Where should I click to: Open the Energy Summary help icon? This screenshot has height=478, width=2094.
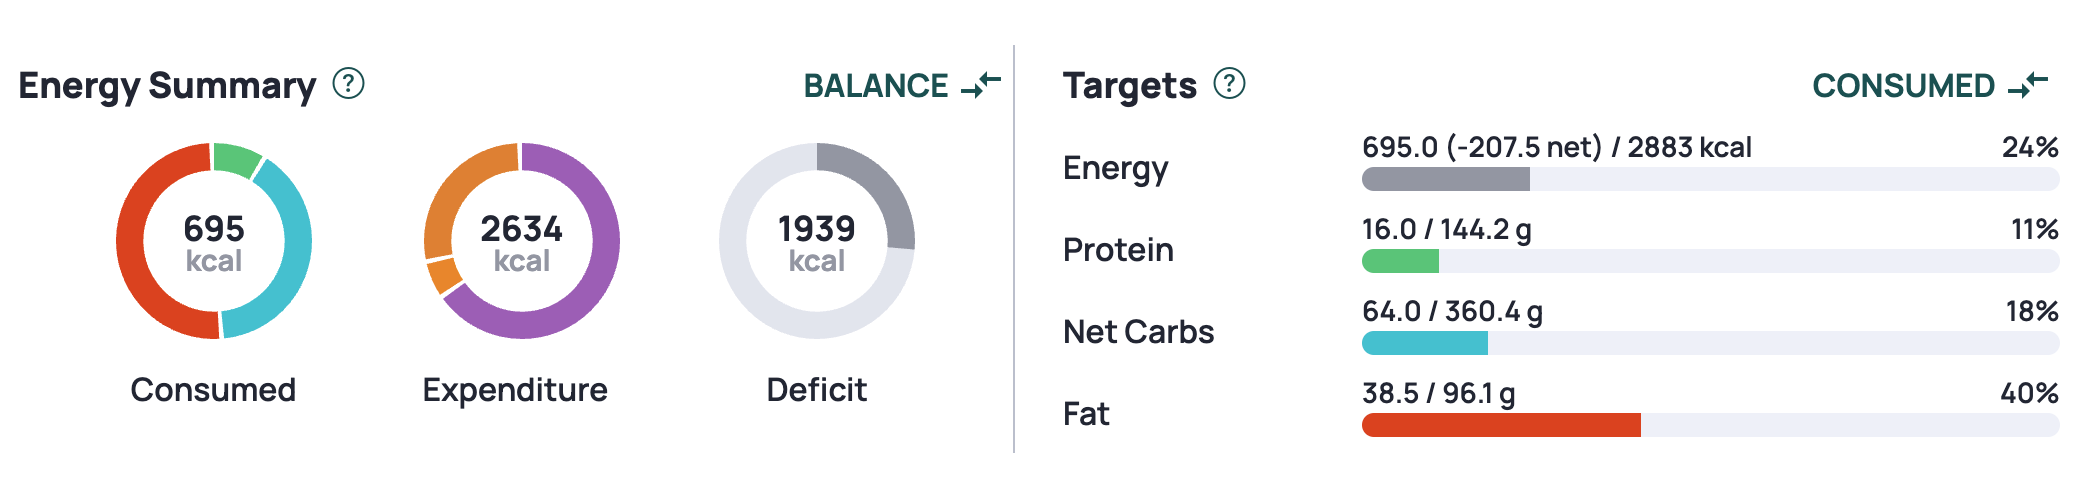[348, 83]
